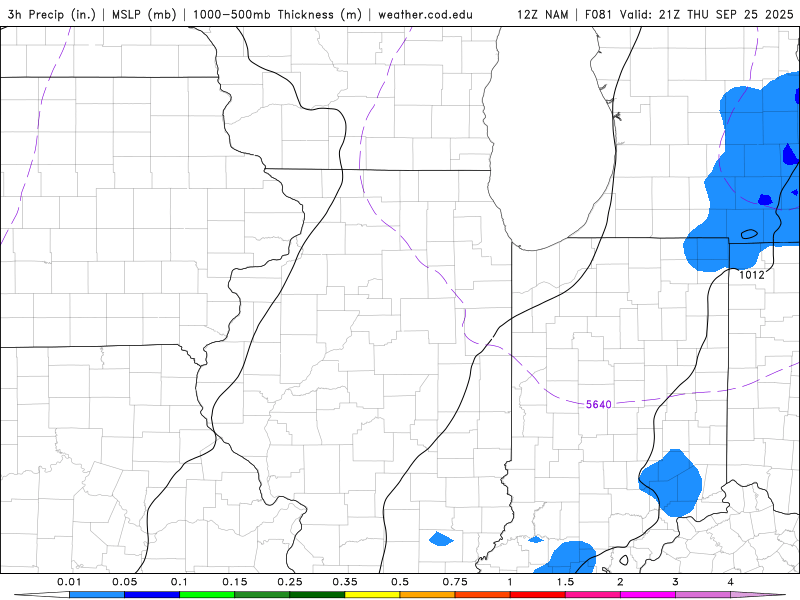Viewport: 800px width, 600px height.
Task: Click the '3h Precip (in.)' title text
Action: (x=52, y=14)
